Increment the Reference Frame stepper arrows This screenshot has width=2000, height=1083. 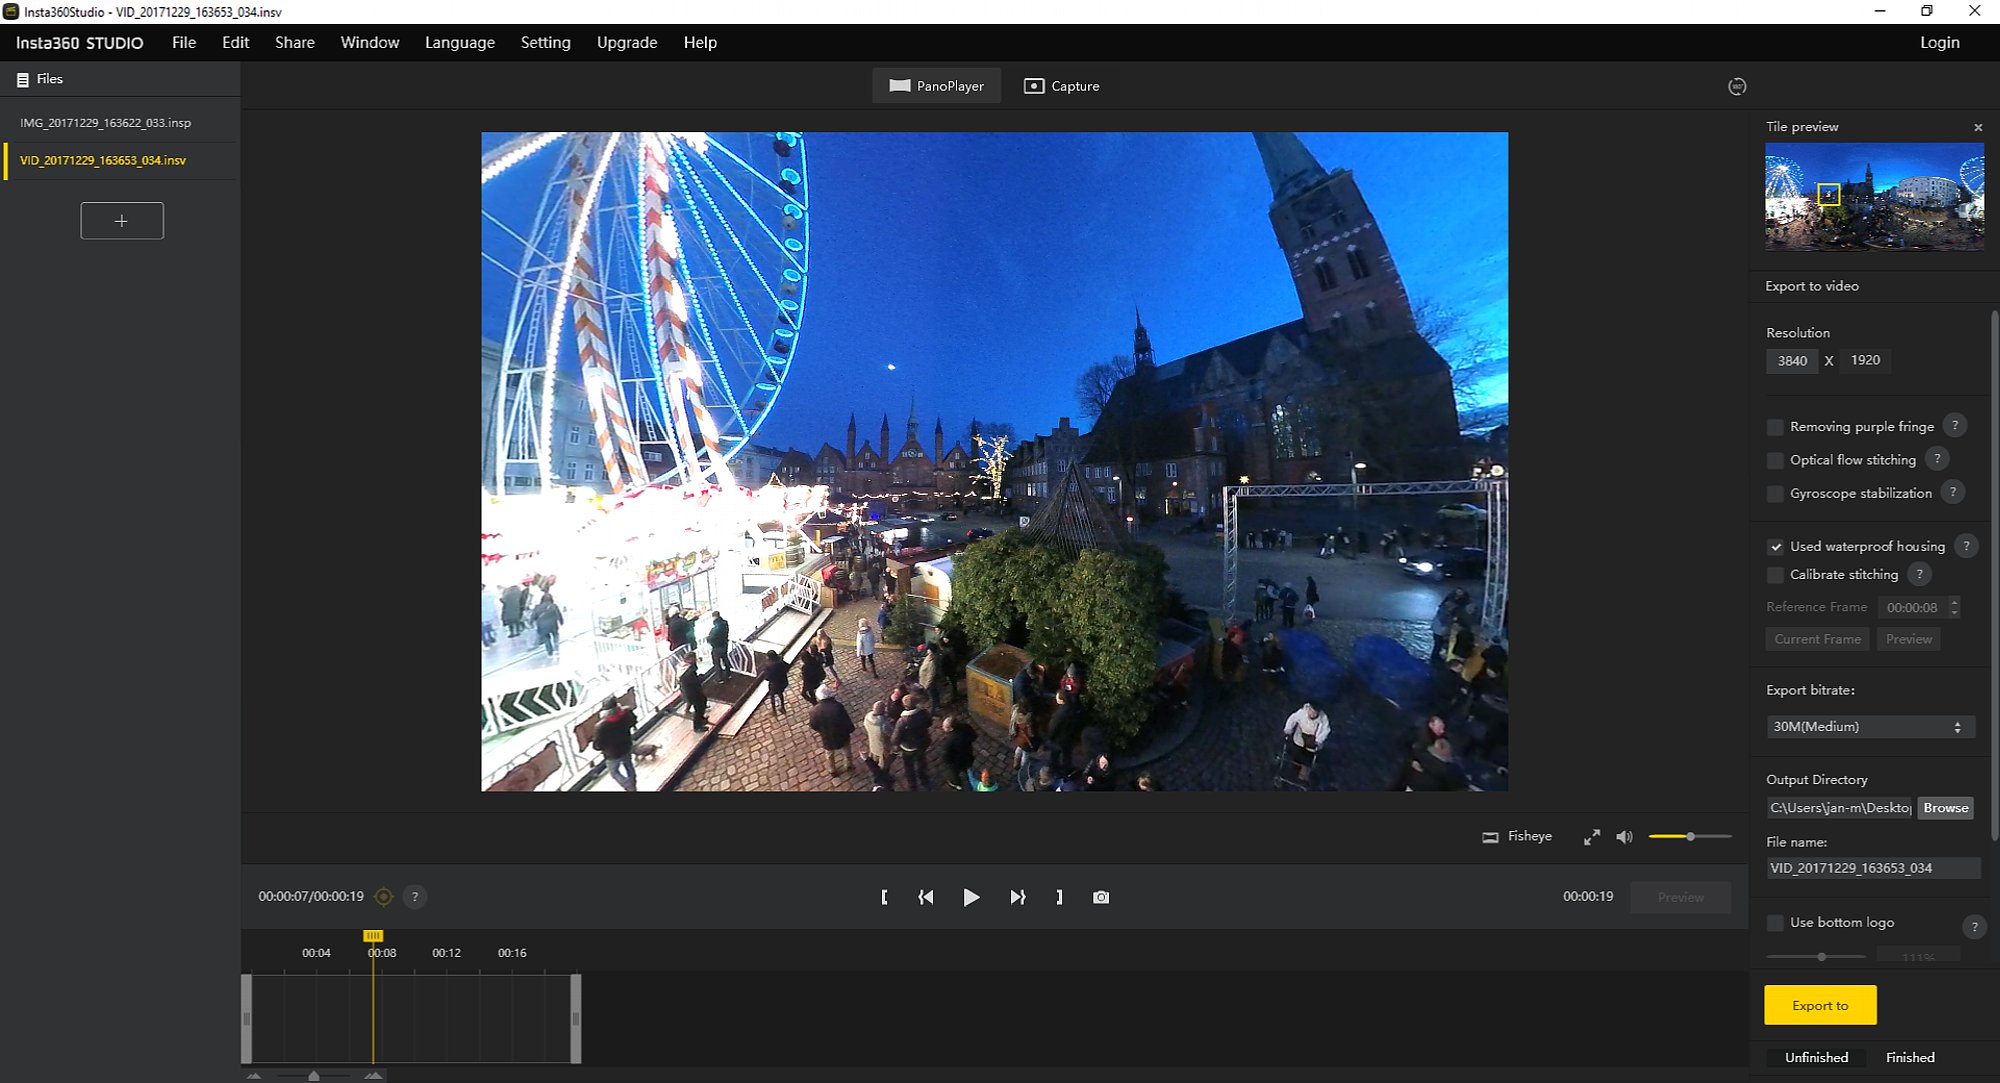click(x=1954, y=602)
